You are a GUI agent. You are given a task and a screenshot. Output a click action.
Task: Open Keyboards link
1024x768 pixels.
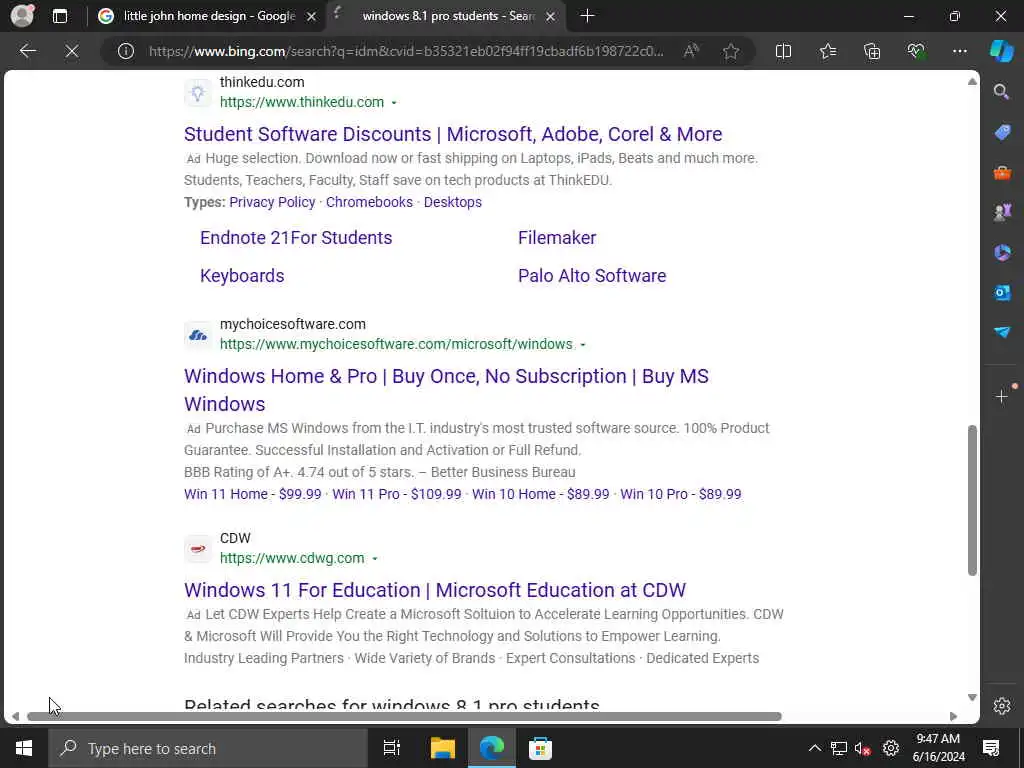tap(242, 276)
